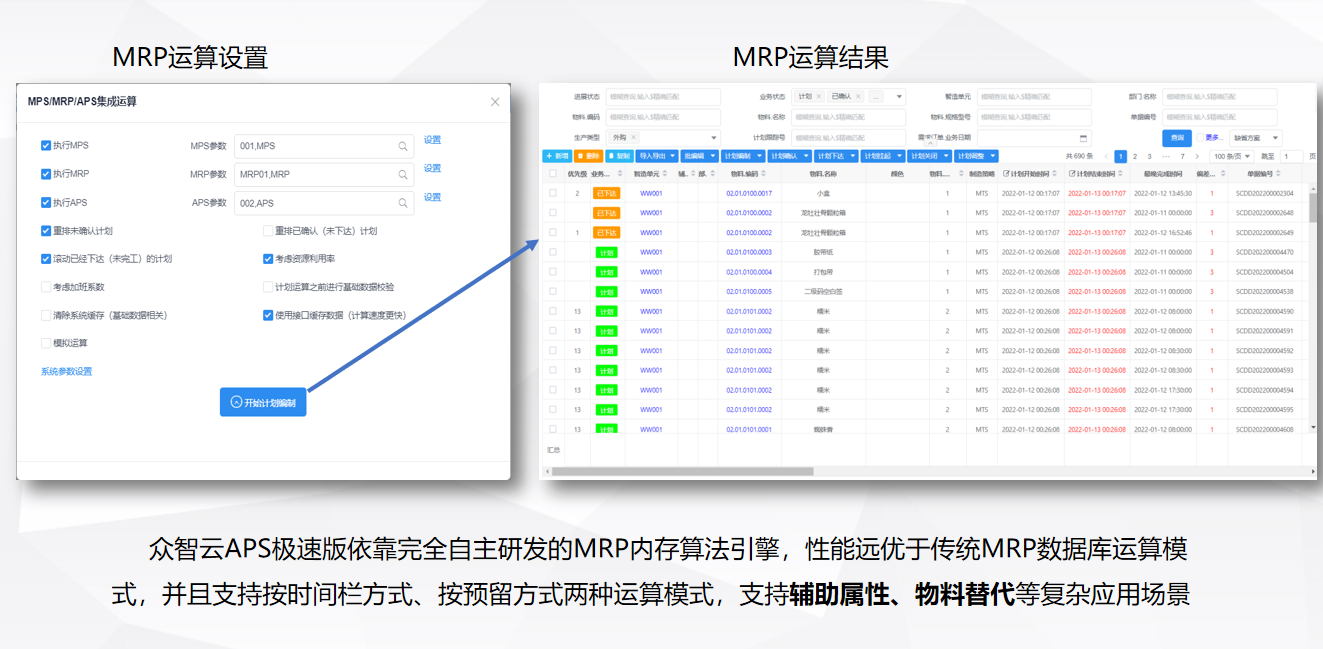Open the 导入导出 dropdown menu
The image size is (1323, 649).
coord(656,156)
